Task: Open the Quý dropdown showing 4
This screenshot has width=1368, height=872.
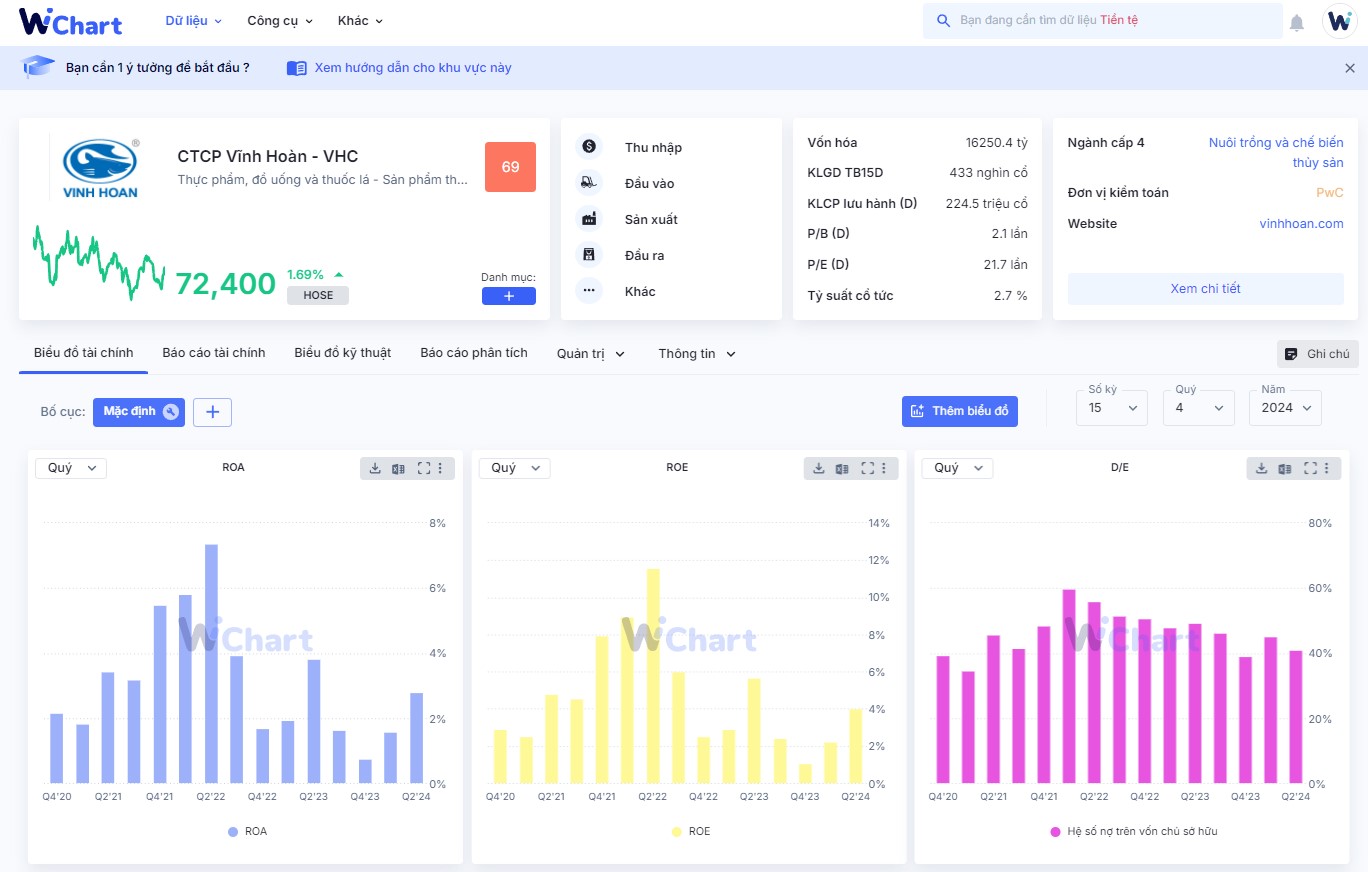Action: (x=1198, y=407)
